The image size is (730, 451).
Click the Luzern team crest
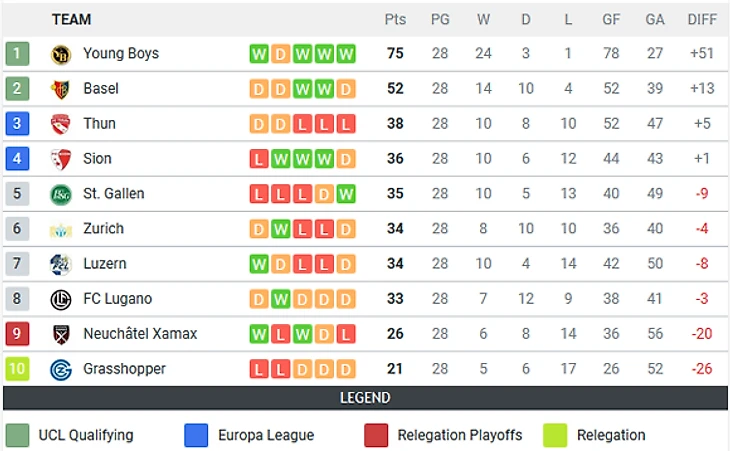(x=61, y=264)
